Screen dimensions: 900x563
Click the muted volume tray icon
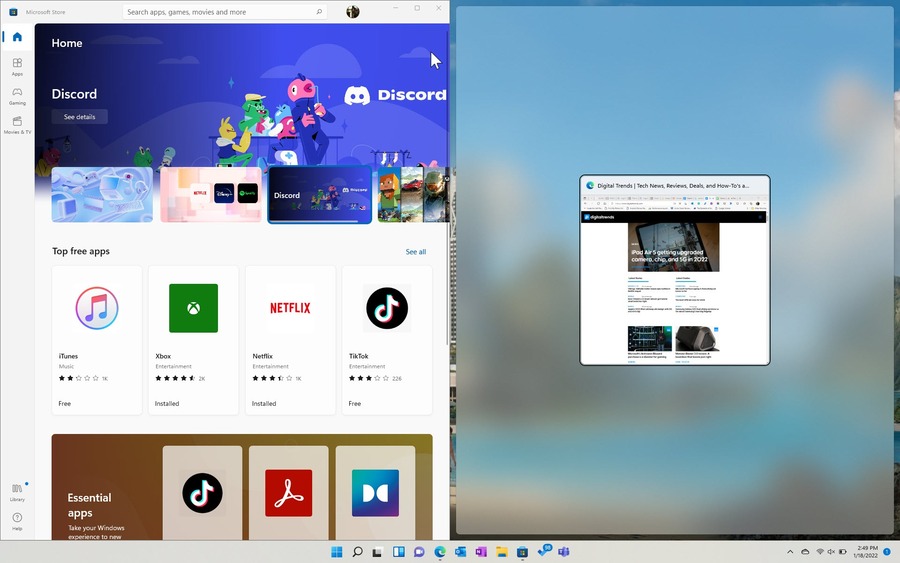(831, 552)
